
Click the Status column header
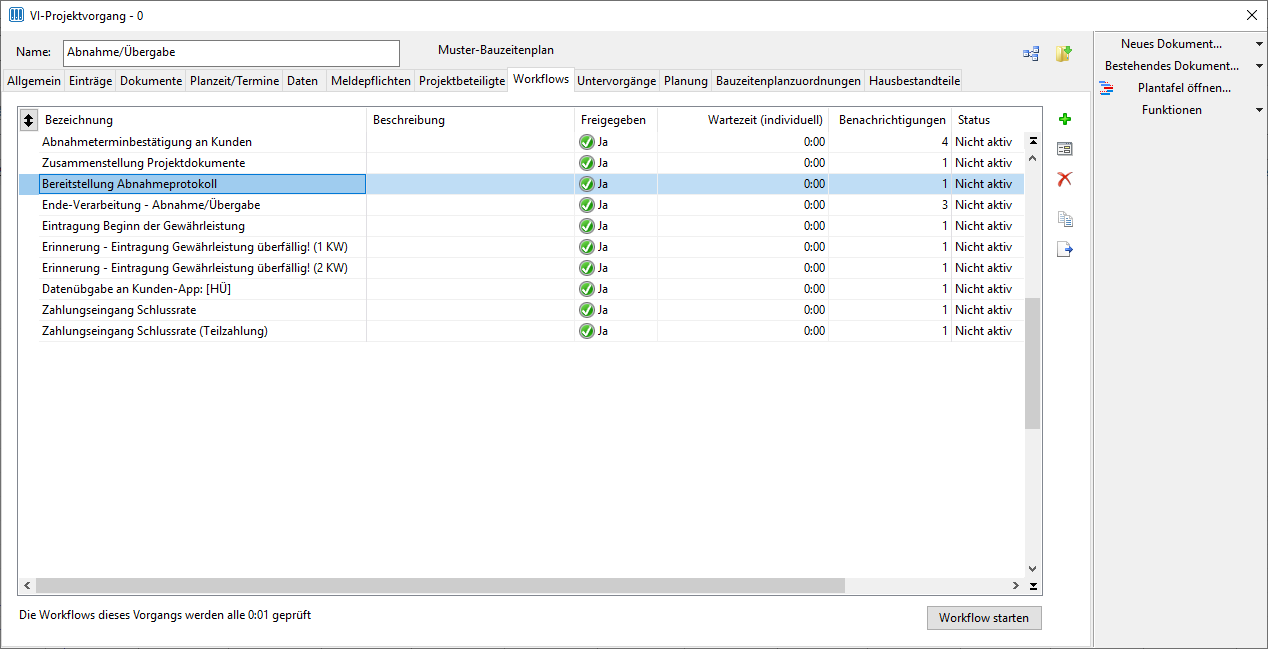point(987,120)
